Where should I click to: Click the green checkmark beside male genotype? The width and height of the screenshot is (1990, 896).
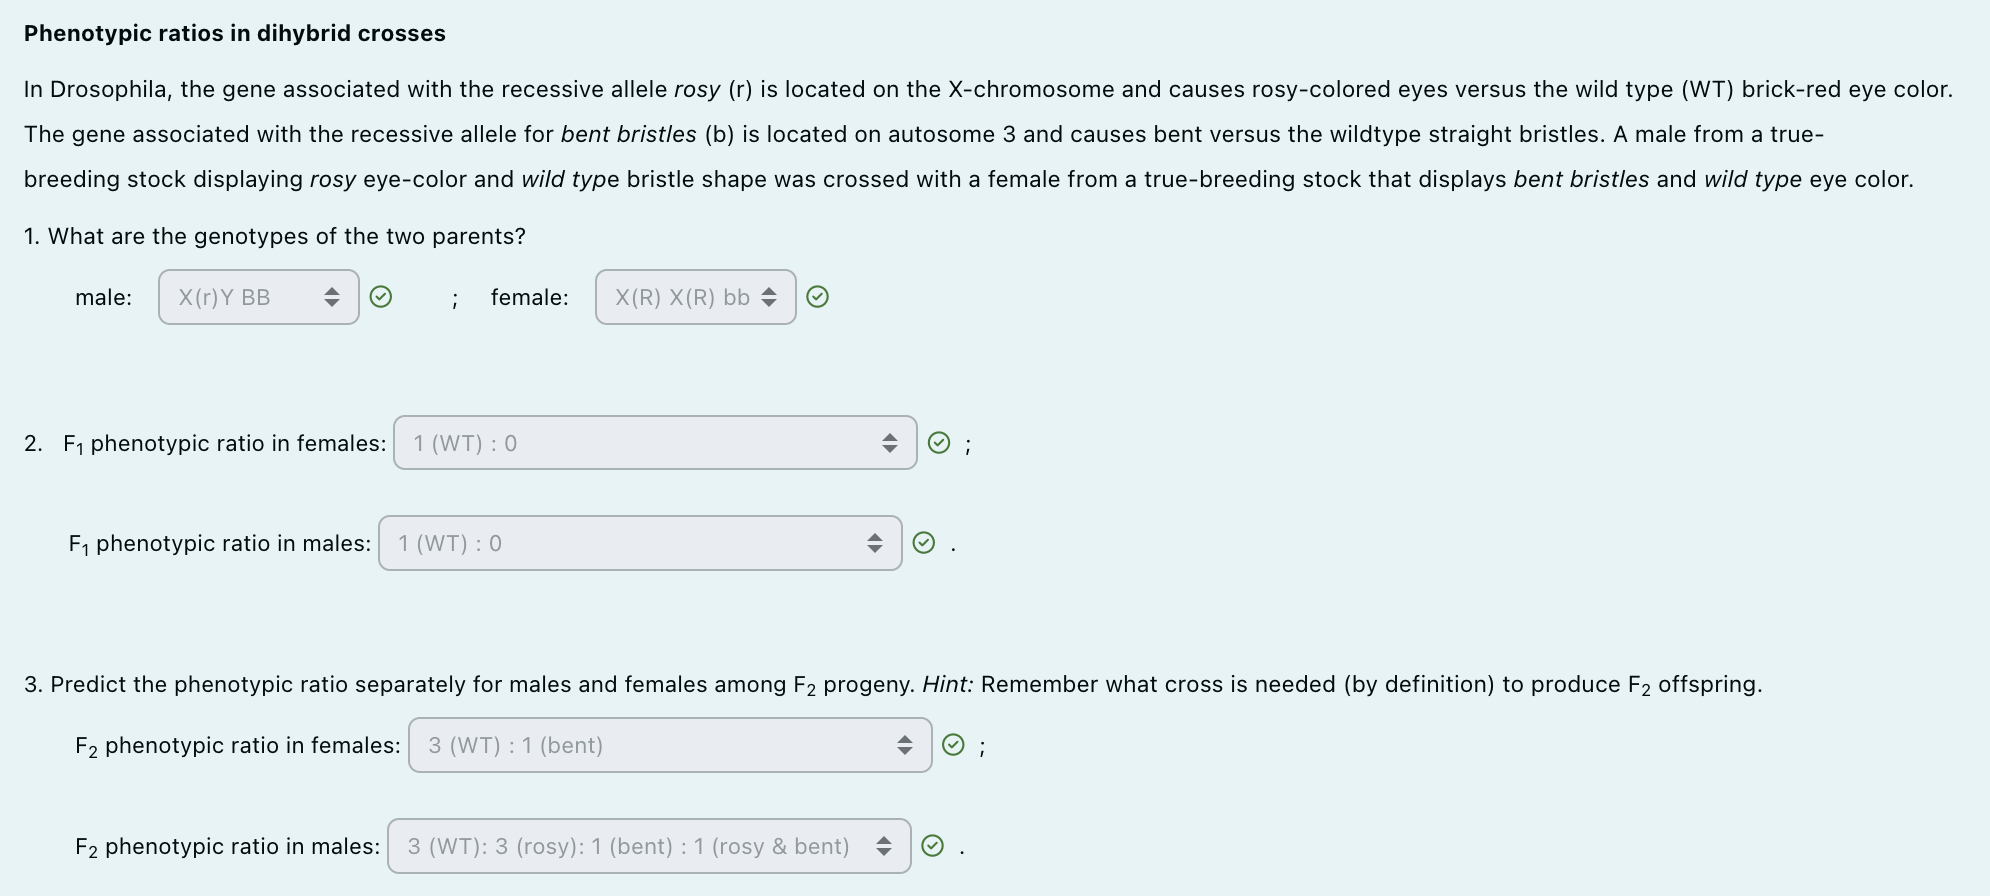coord(381,297)
